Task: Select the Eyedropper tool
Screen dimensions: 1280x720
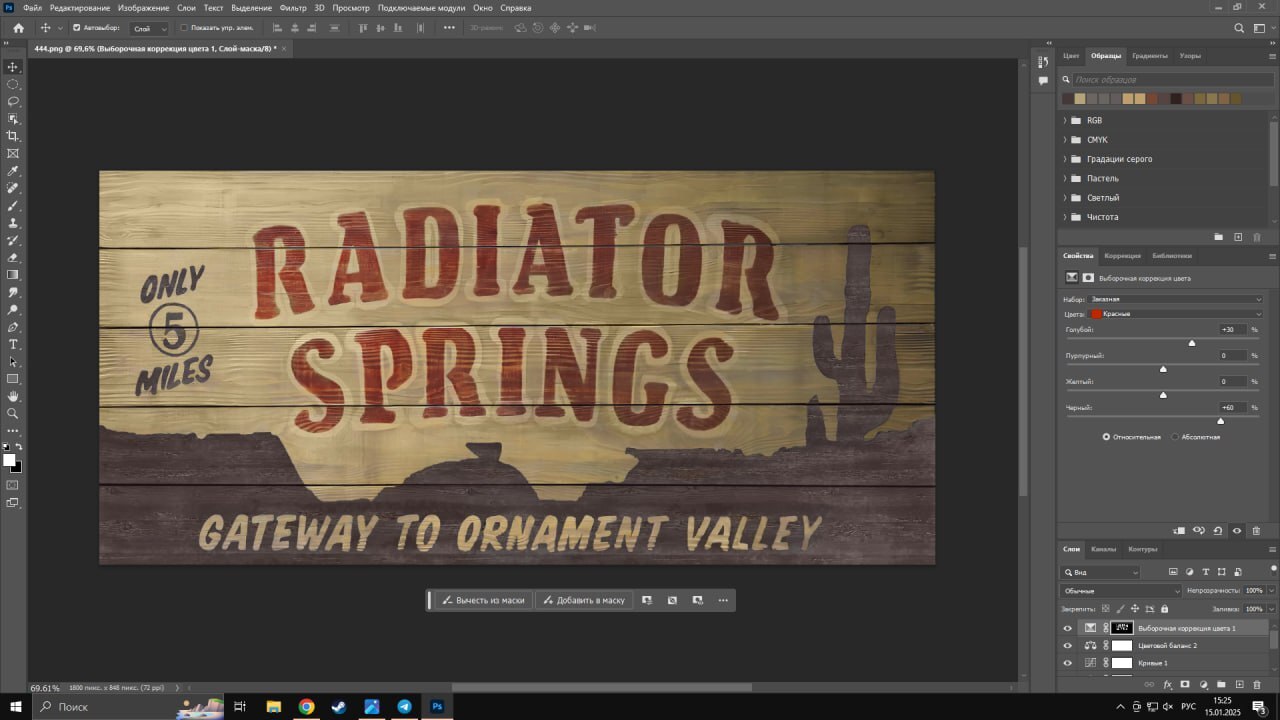Action: (x=13, y=171)
